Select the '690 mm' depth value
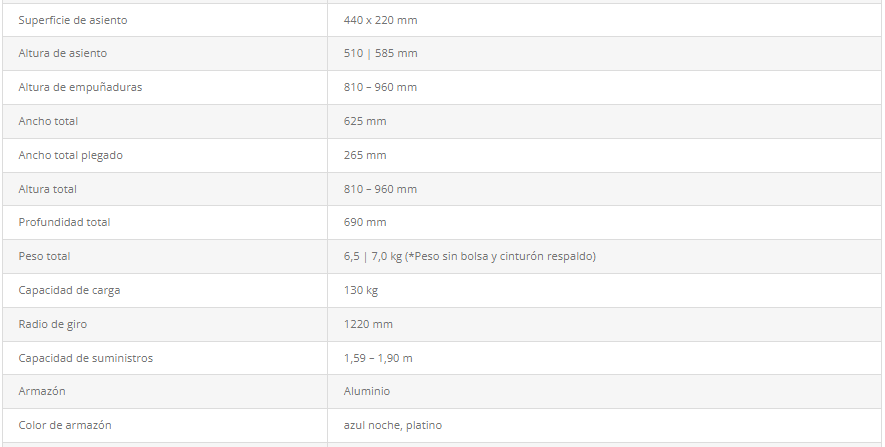The image size is (885, 447). click(365, 222)
